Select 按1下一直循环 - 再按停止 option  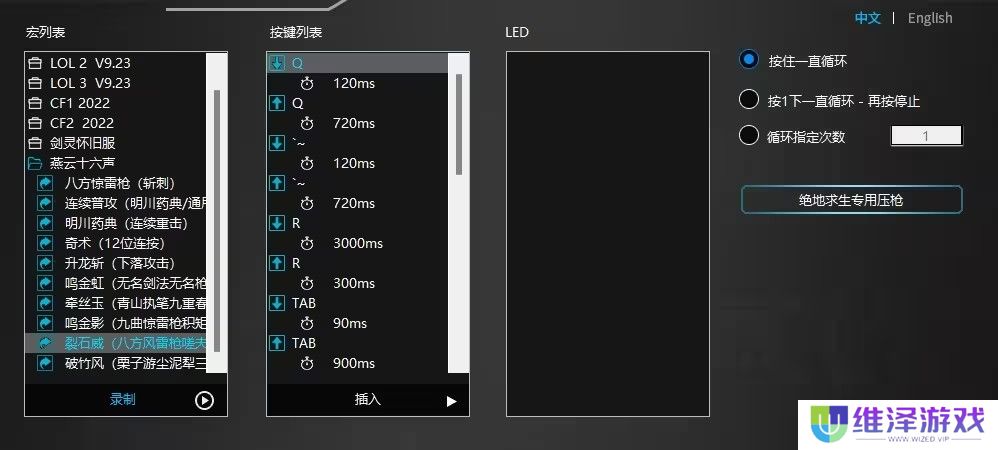click(749, 99)
